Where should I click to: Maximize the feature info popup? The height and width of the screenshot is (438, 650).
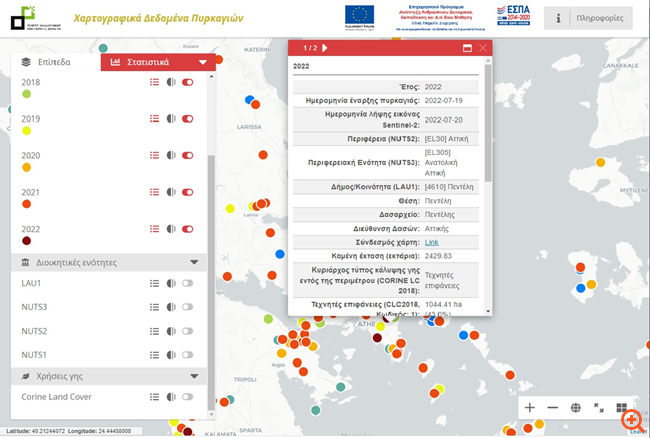pos(467,48)
